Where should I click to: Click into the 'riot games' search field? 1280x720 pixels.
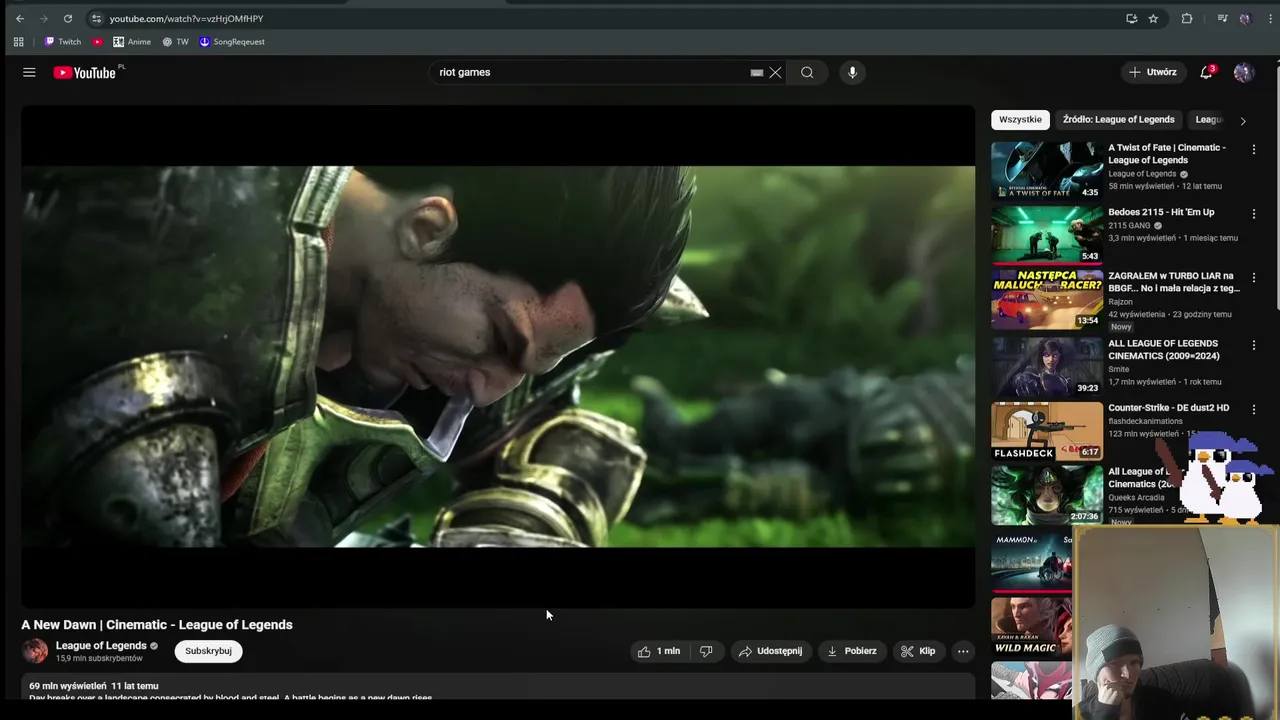(590, 72)
